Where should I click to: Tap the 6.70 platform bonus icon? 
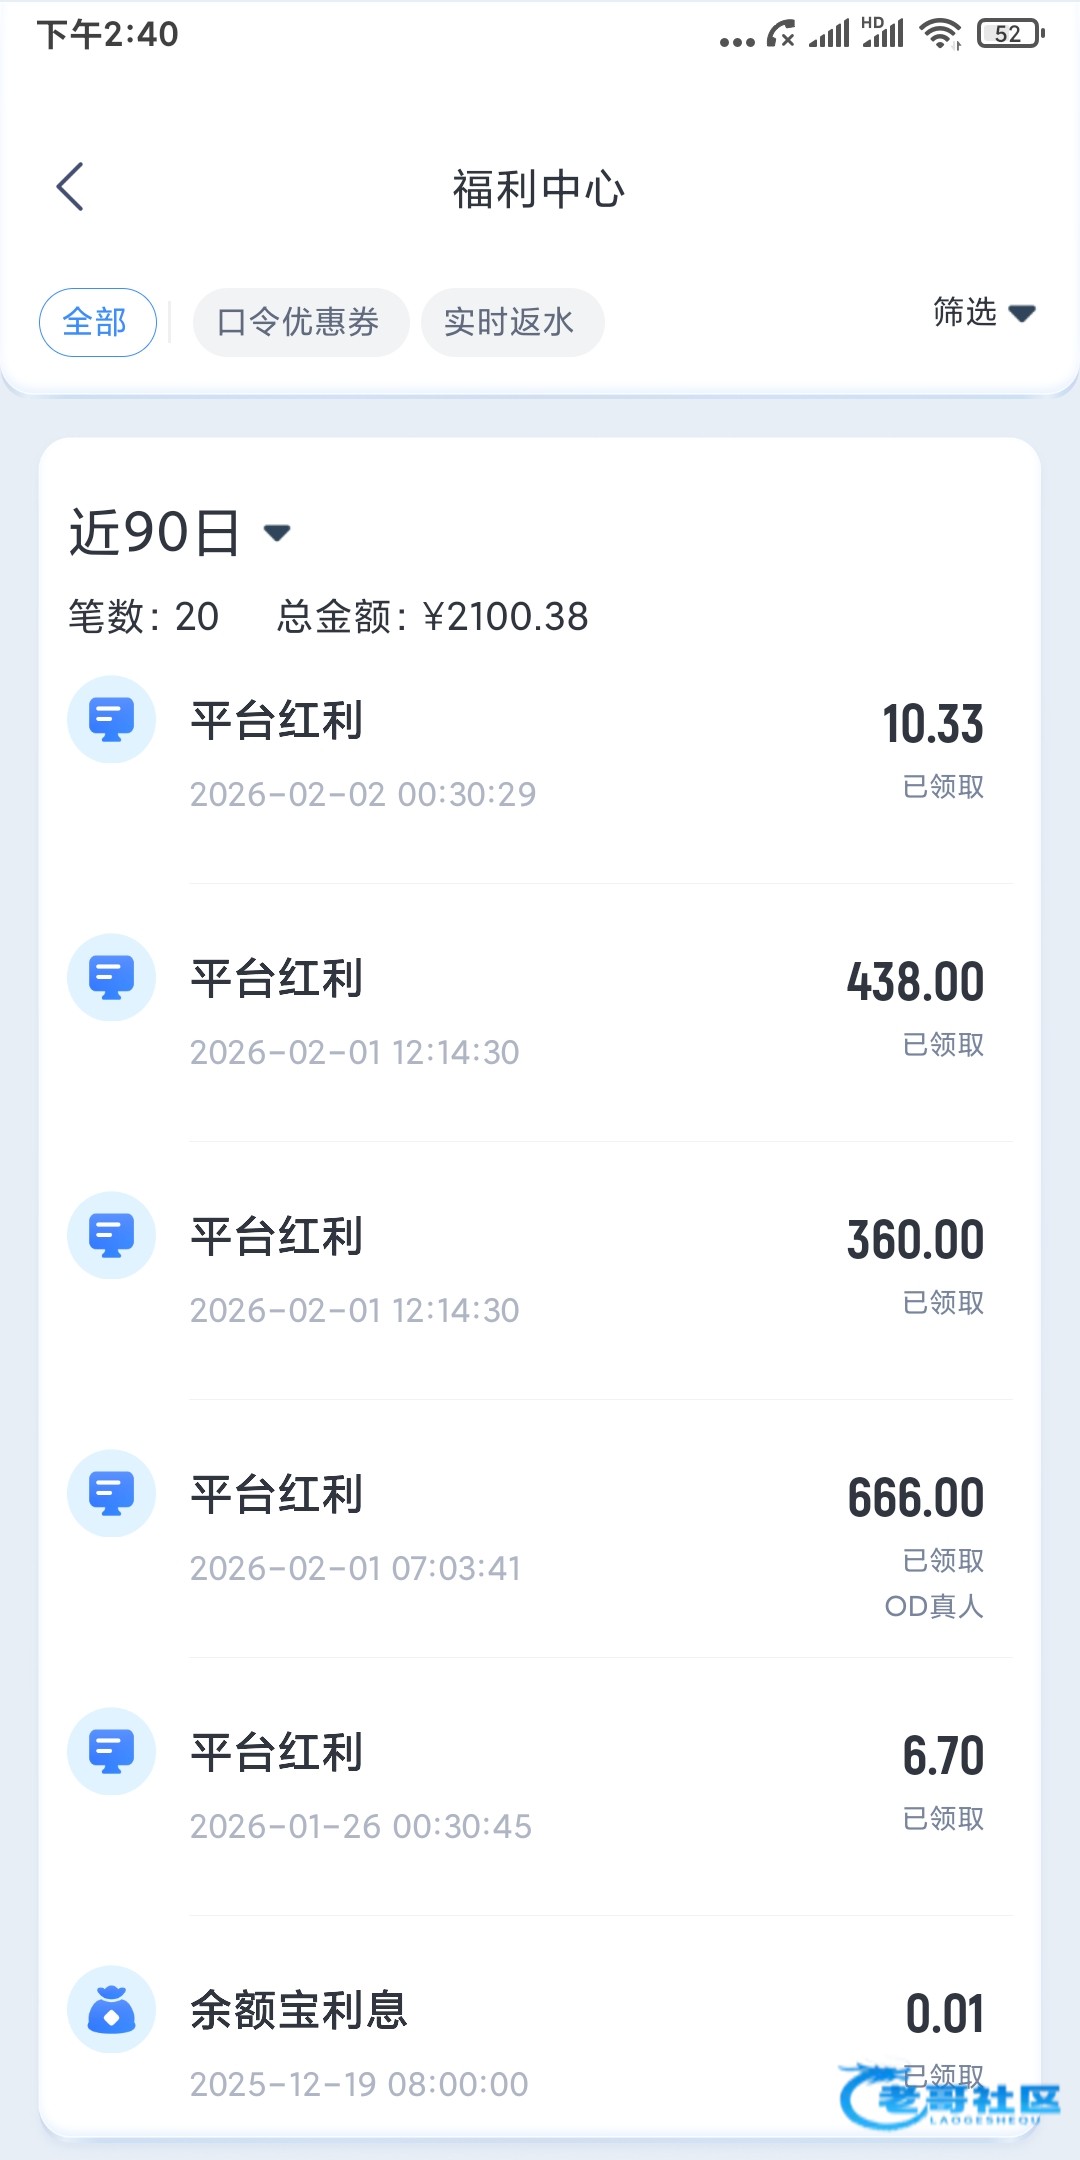click(x=111, y=1752)
